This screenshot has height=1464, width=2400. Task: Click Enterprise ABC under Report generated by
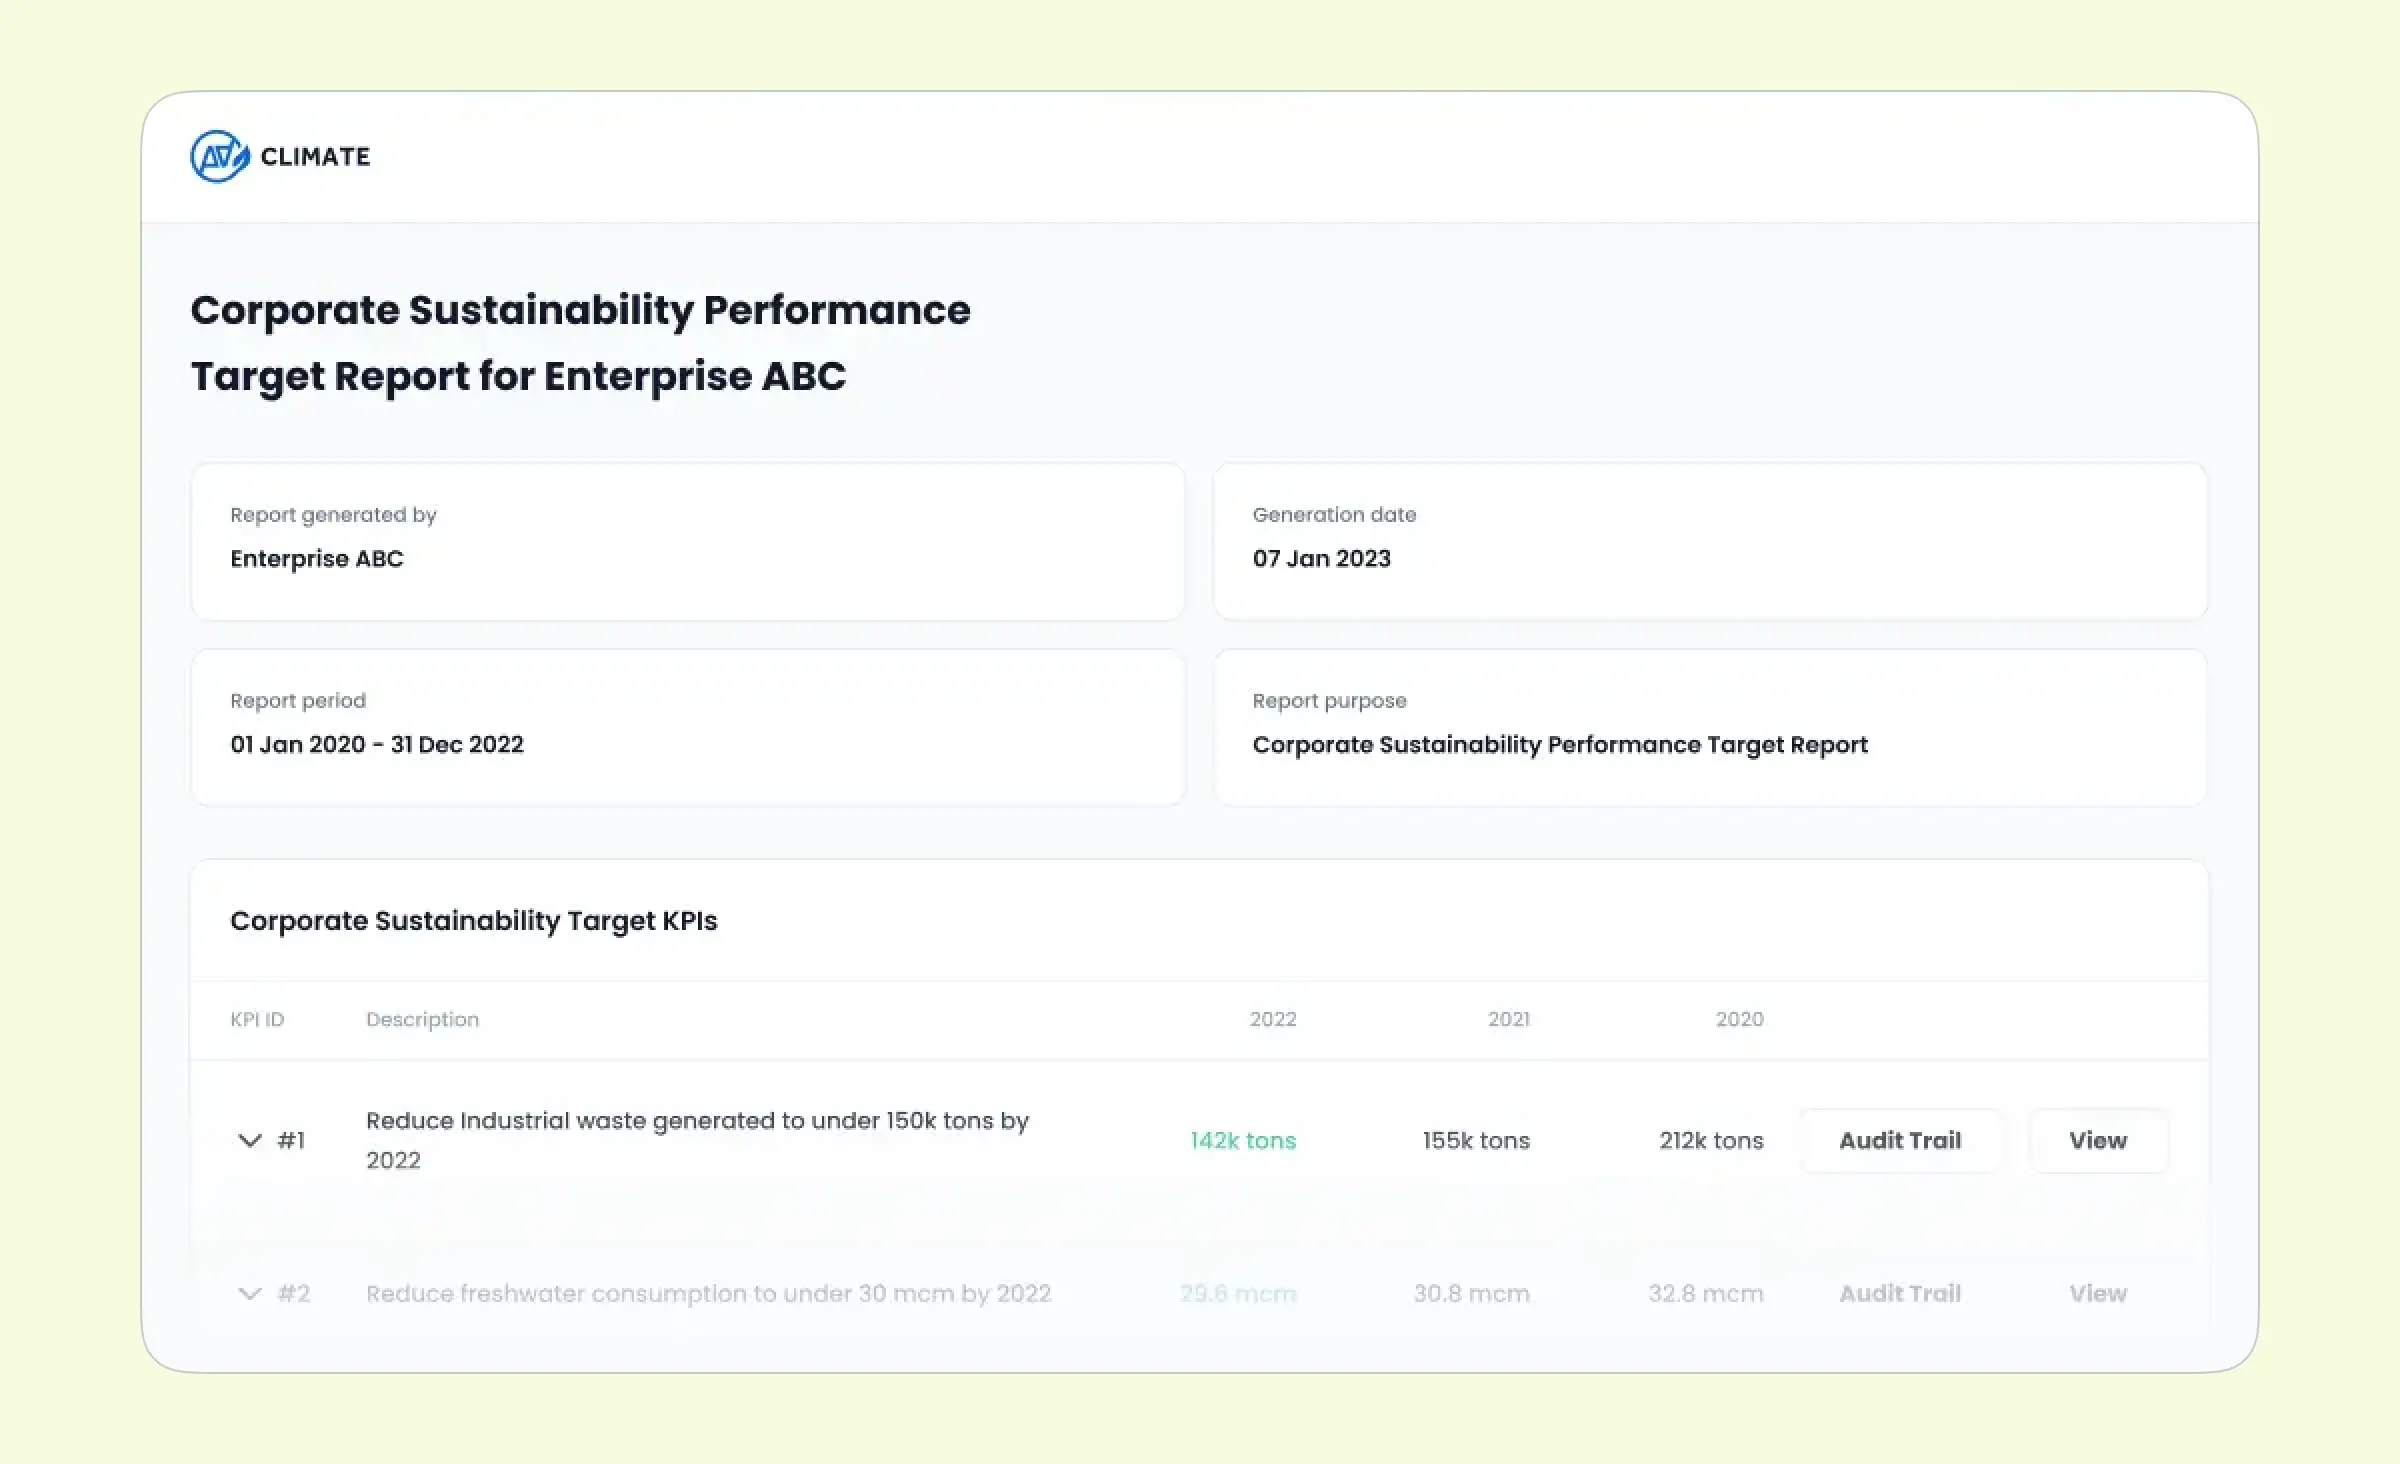point(317,558)
